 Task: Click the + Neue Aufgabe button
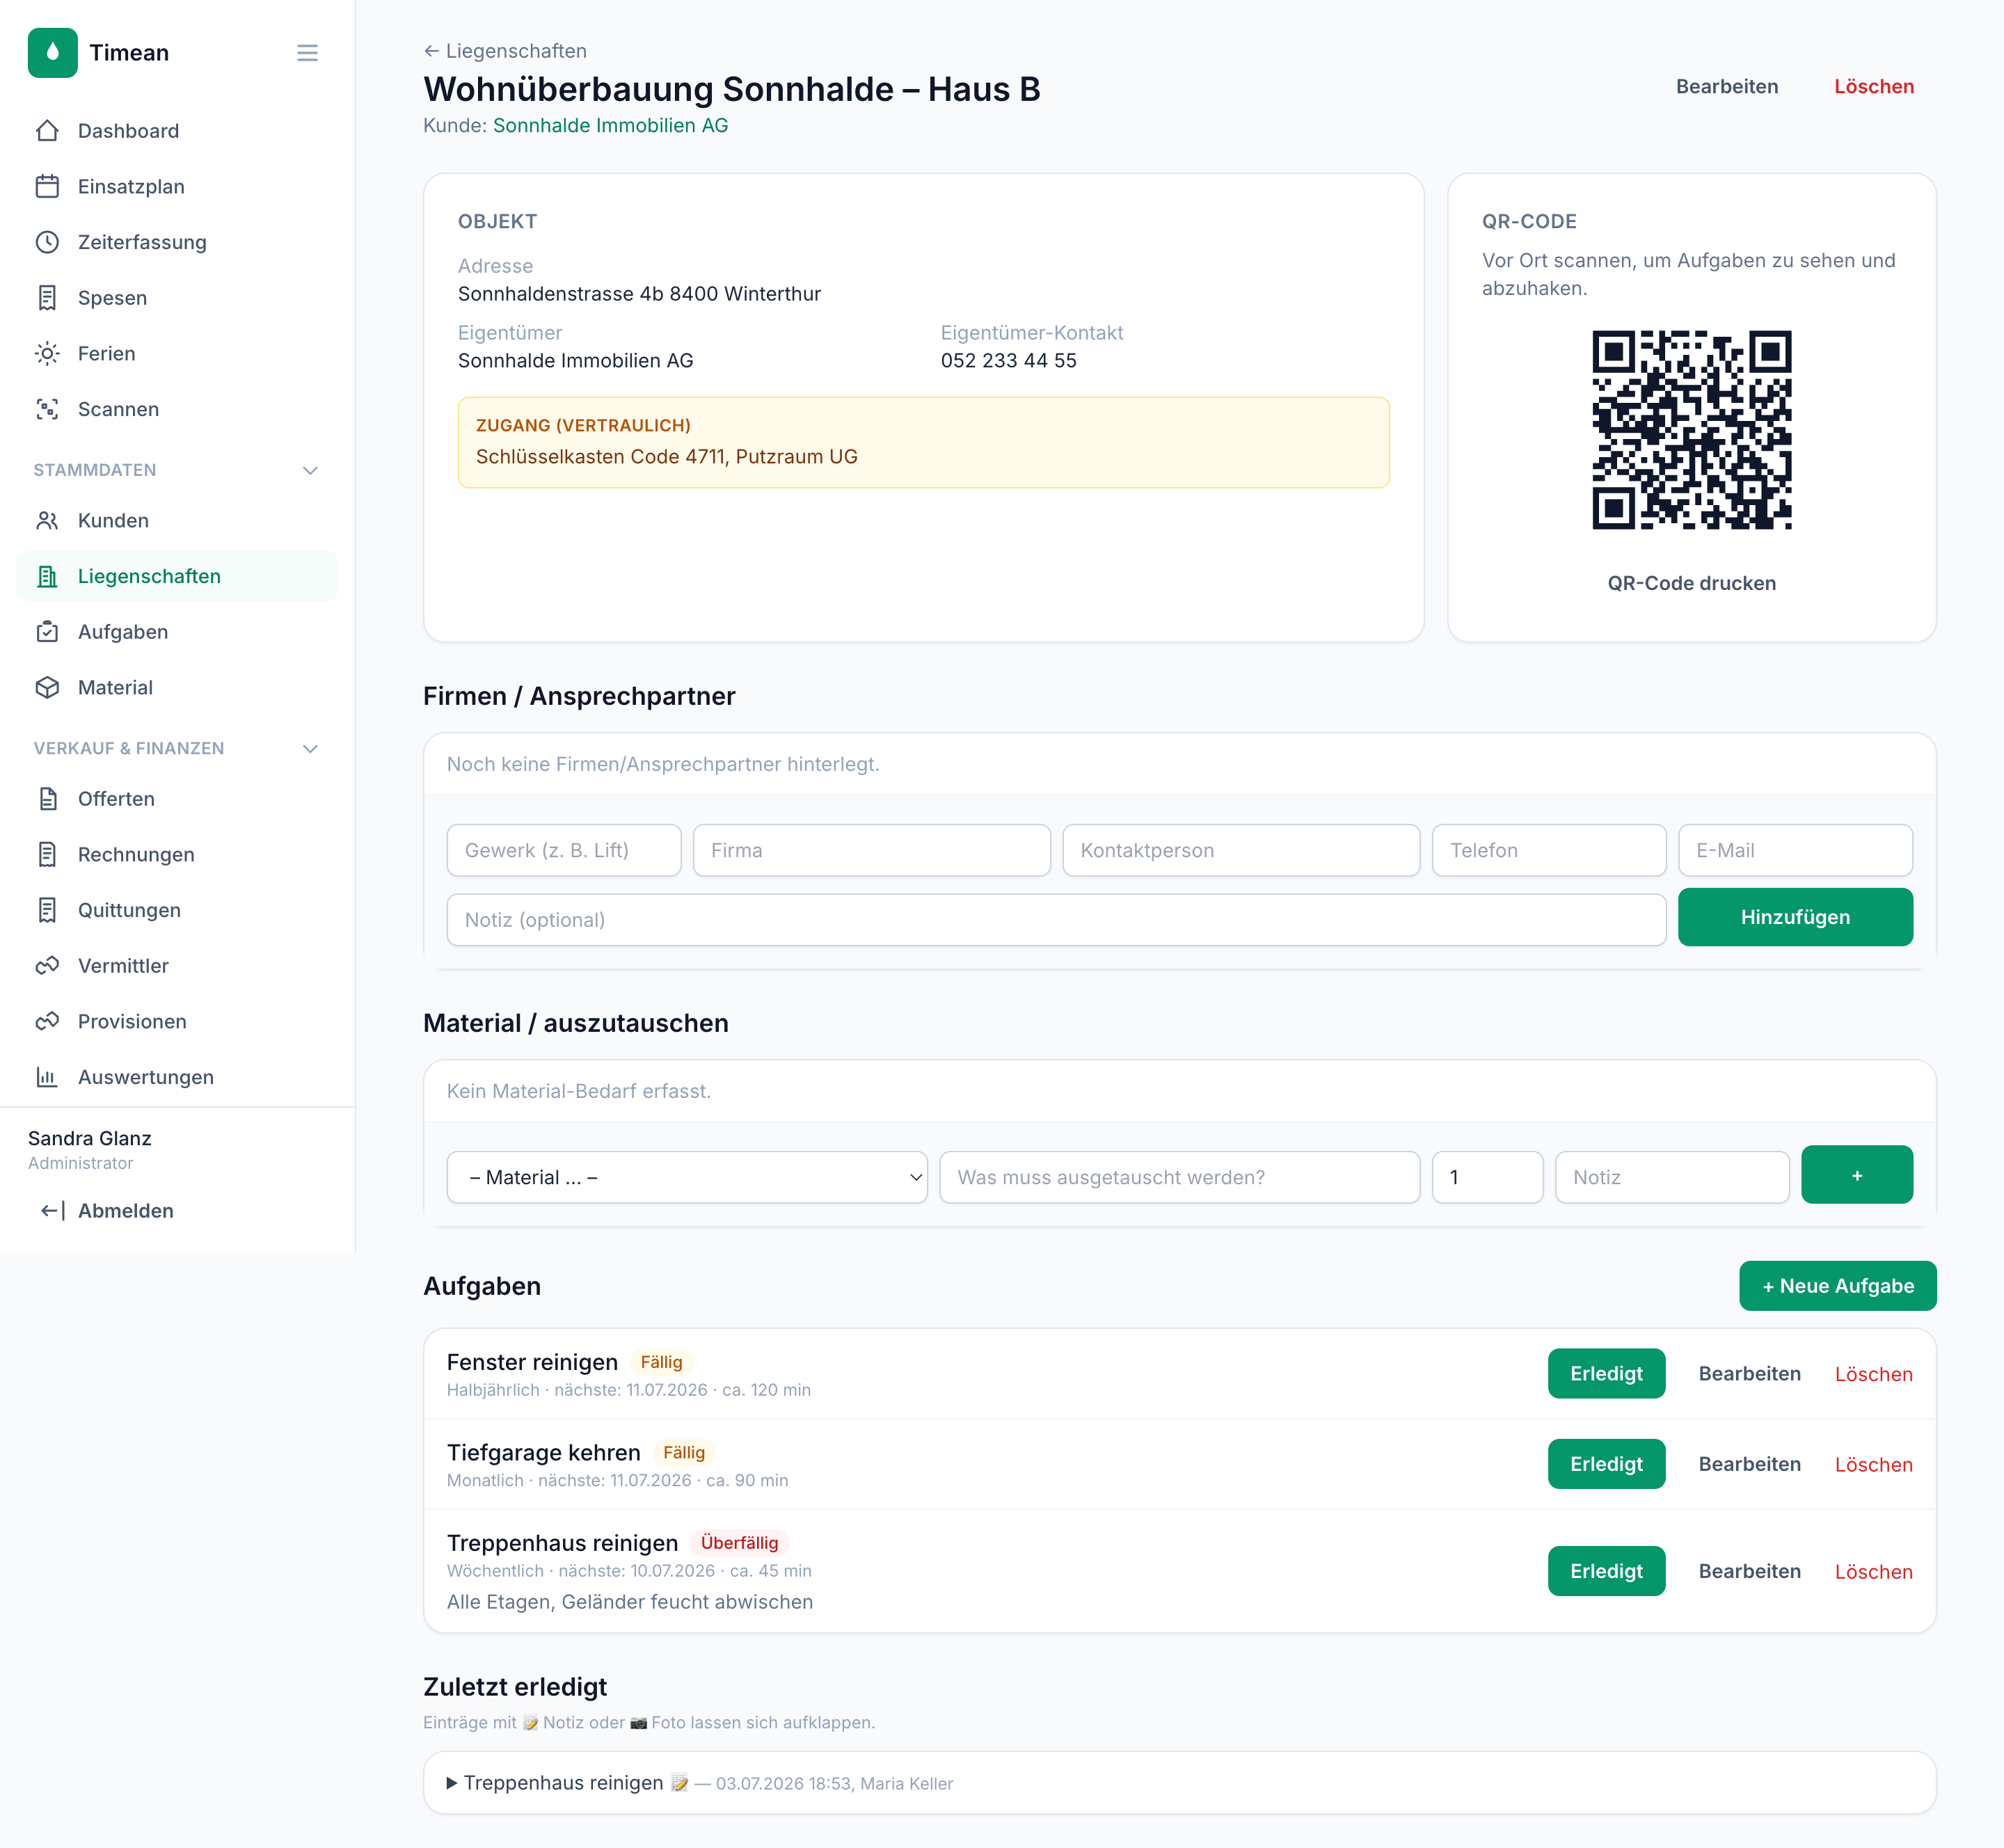coord(1838,1286)
